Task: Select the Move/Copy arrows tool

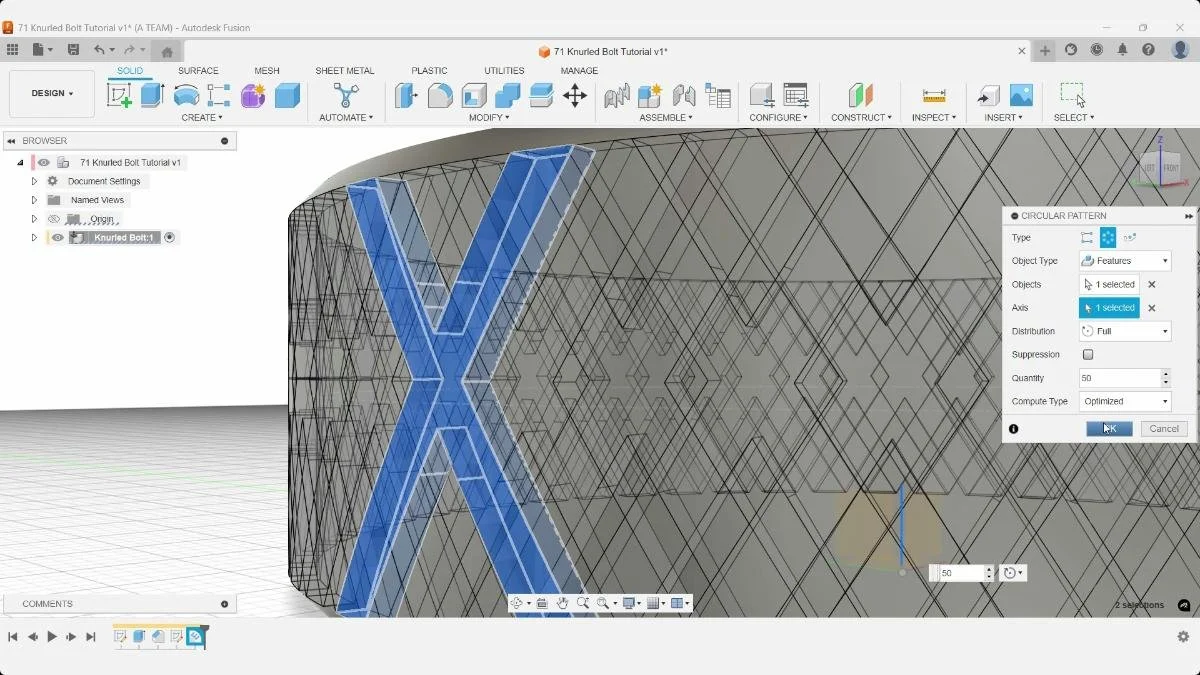Action: tap(574, 95)
